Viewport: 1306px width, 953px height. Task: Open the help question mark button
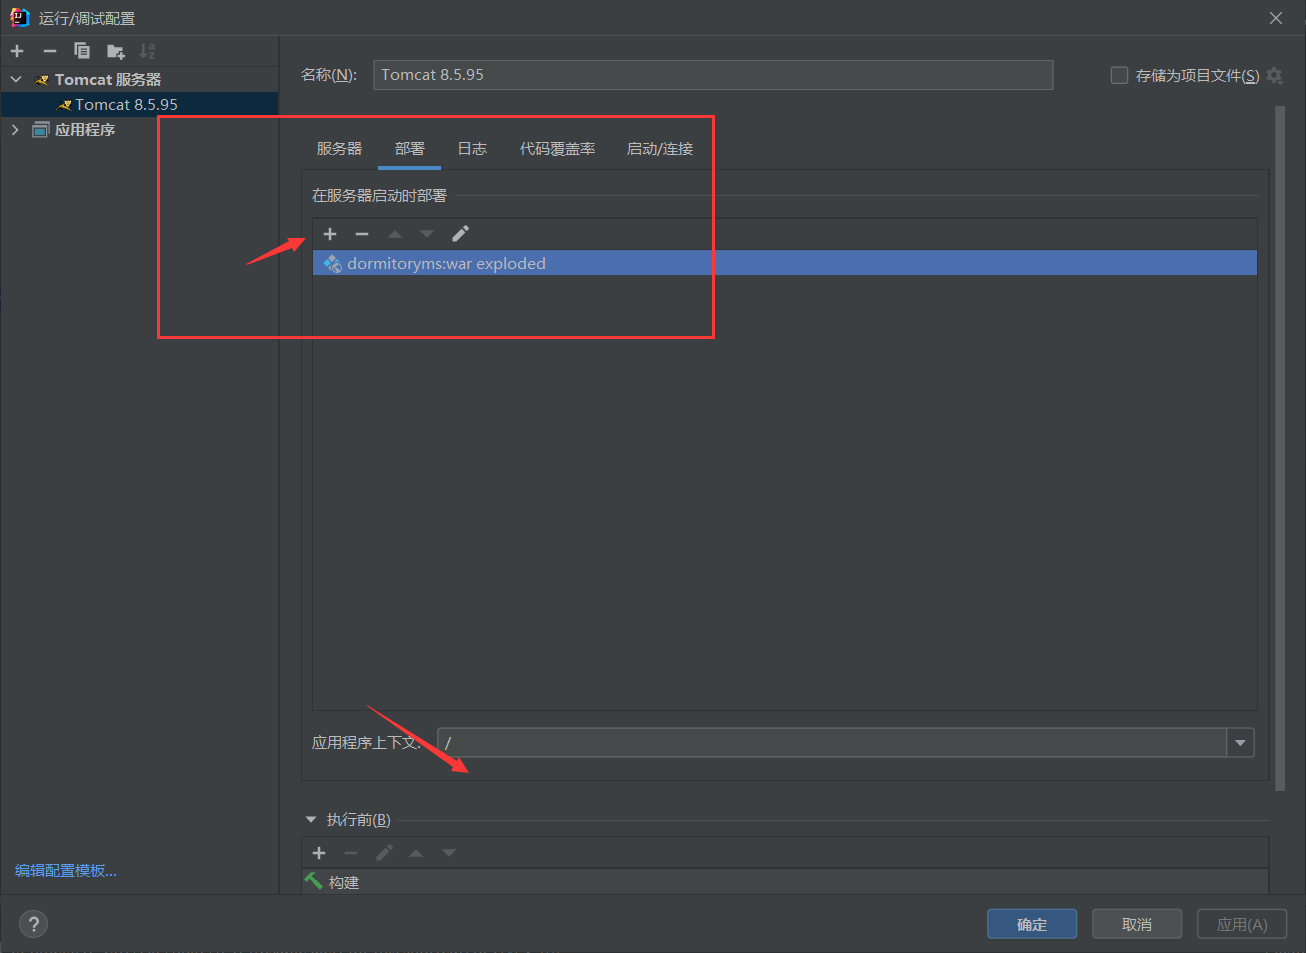[33, 924]
